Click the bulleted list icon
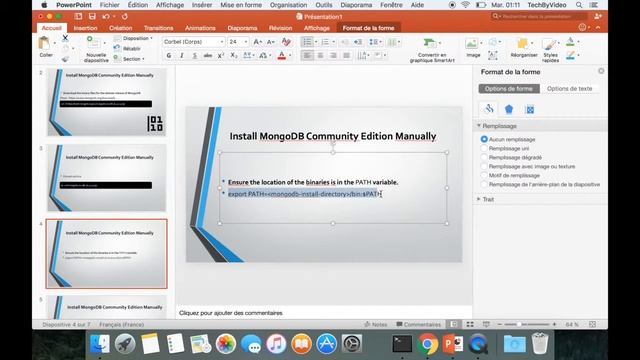 point(307,42)
